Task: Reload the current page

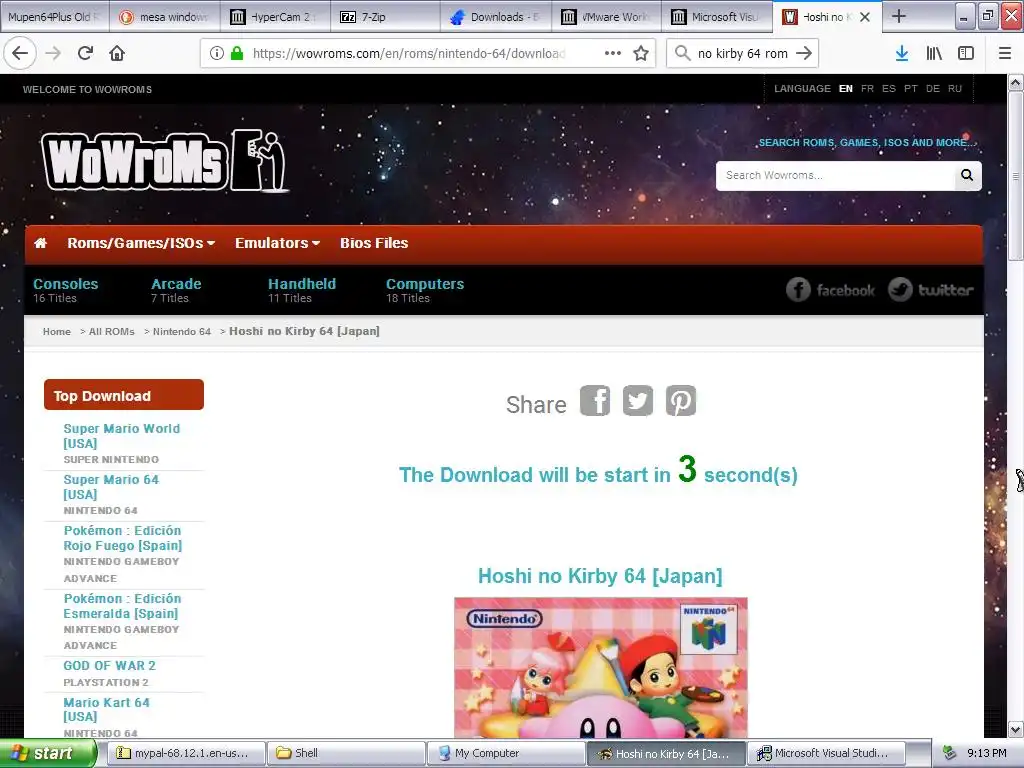Action: (x=85, y=54)
